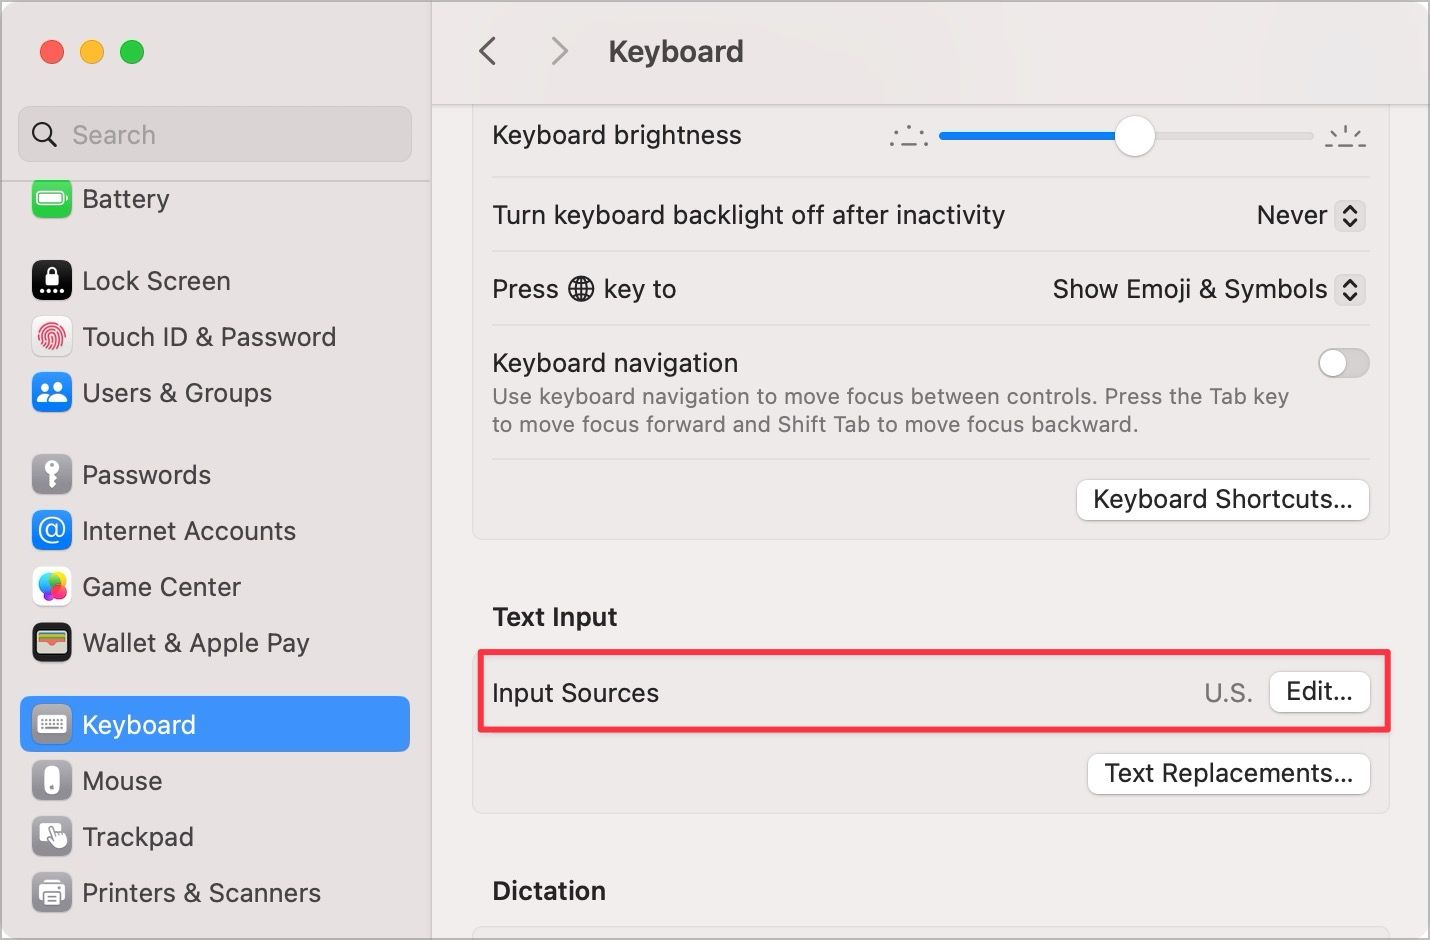Enable the Keyboard navigation toggle

click(x=1343, y=363)
